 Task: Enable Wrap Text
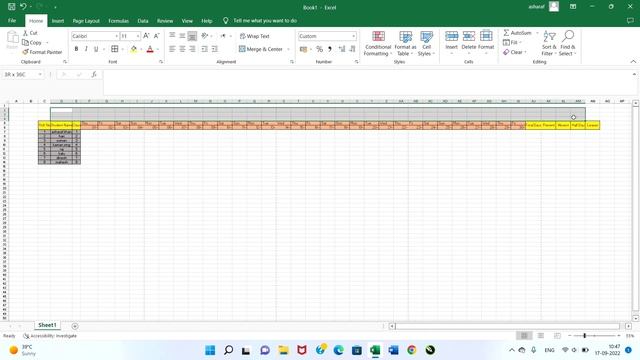[x=254, y=36]
